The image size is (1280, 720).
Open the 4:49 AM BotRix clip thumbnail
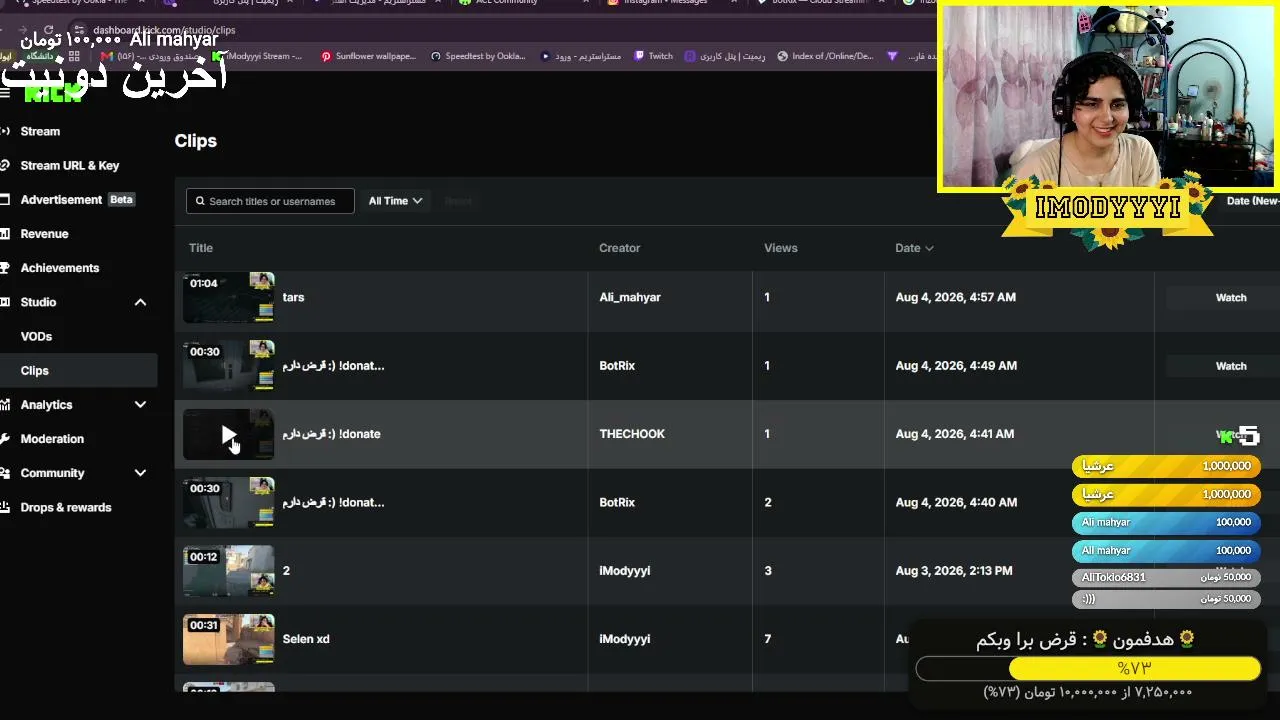[228, 366]
